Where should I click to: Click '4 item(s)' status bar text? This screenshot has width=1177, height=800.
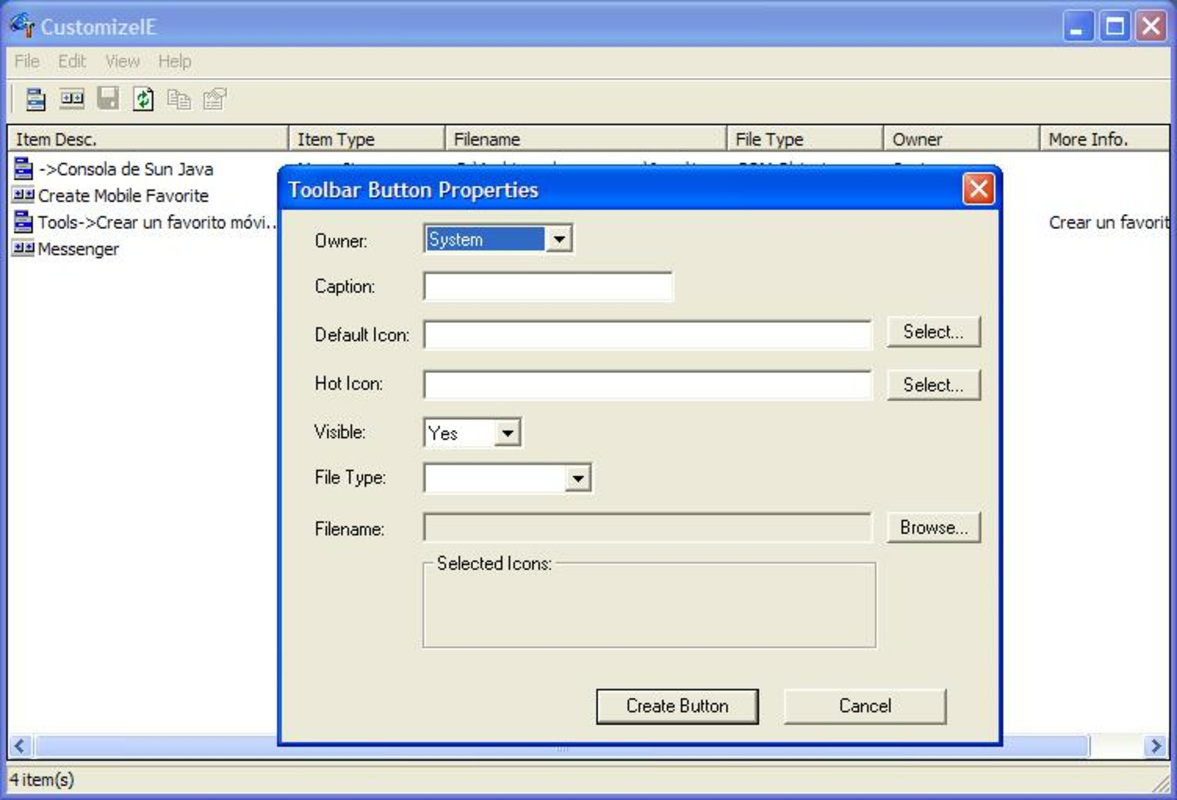click(42, 780)
